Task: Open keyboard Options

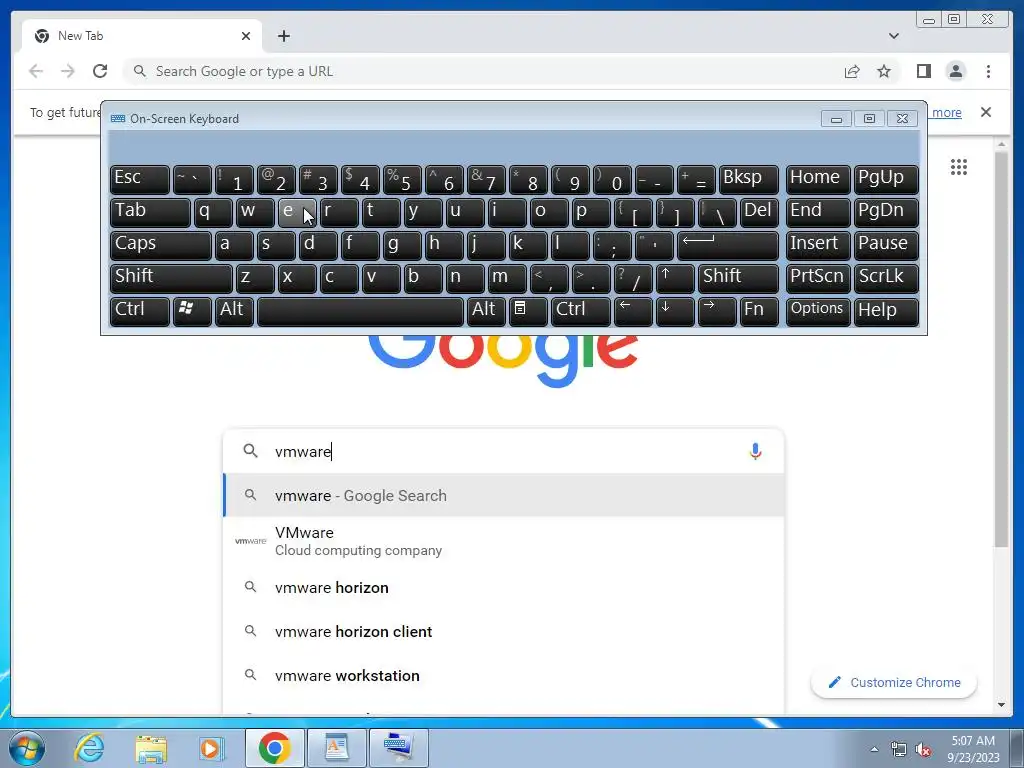Action: 818,311
